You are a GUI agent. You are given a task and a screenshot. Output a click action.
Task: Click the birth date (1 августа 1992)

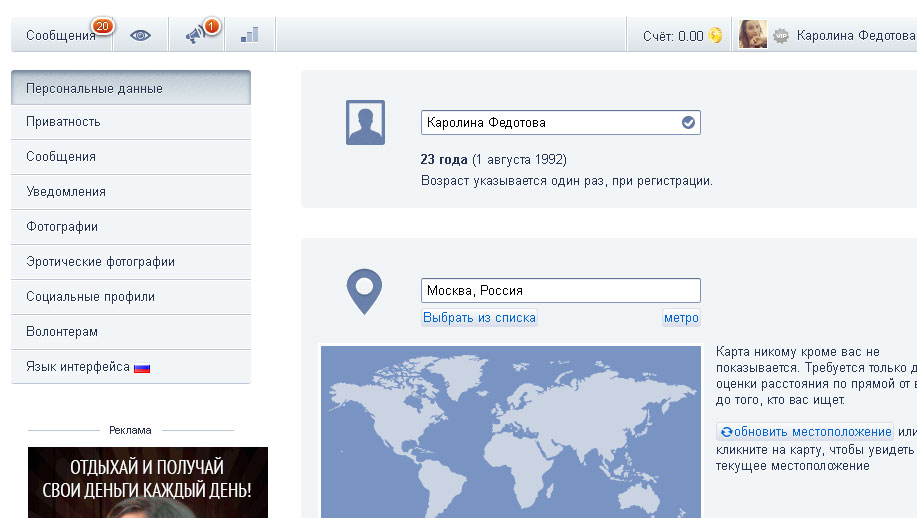click(519, 160)
